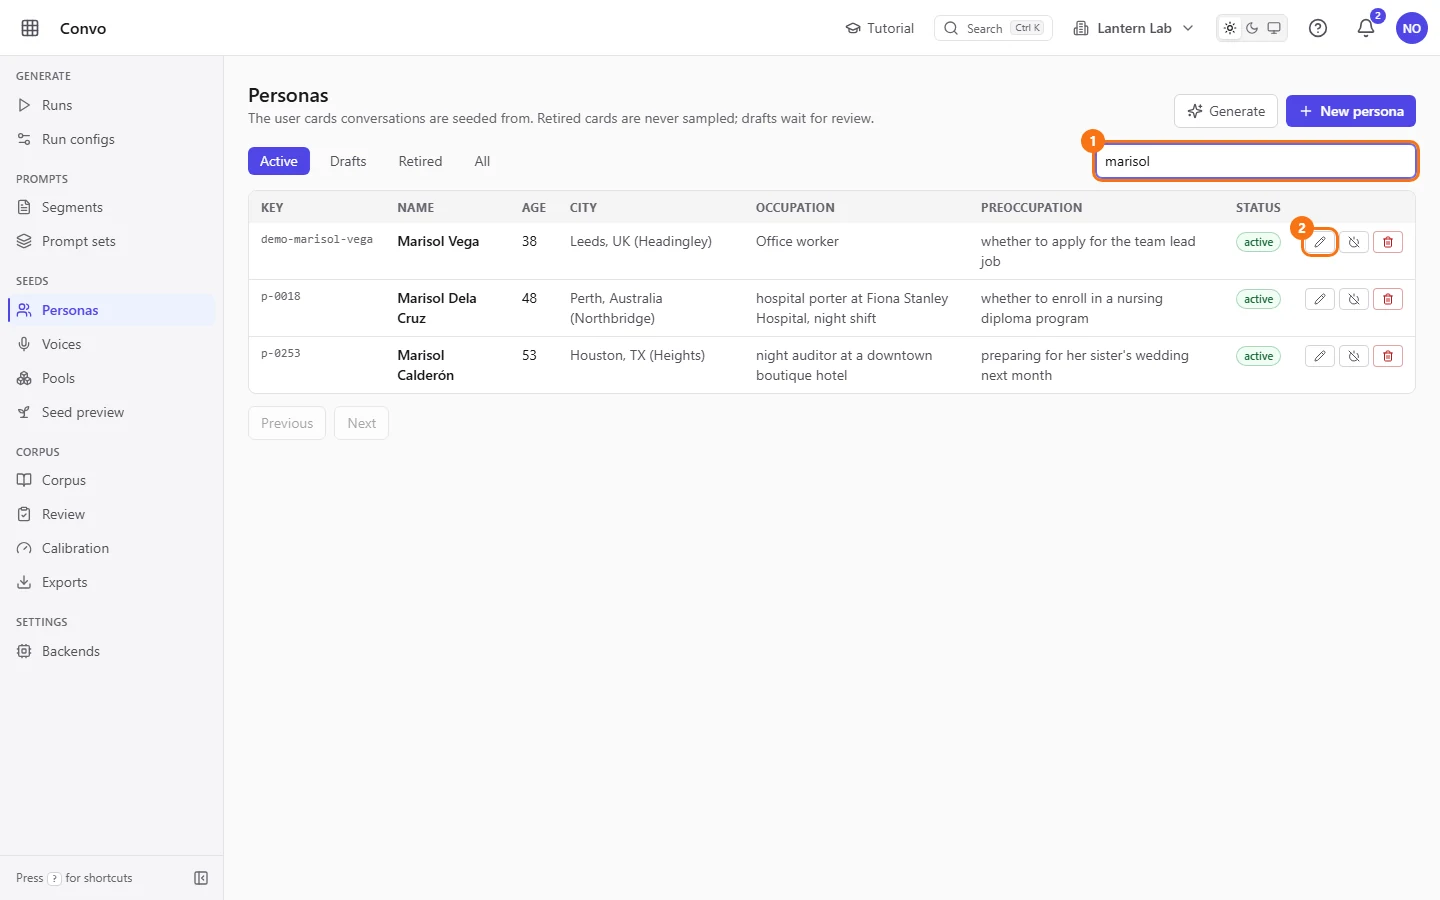
Task: Go to Previous page of personas
Action: (x=287, y=423)
